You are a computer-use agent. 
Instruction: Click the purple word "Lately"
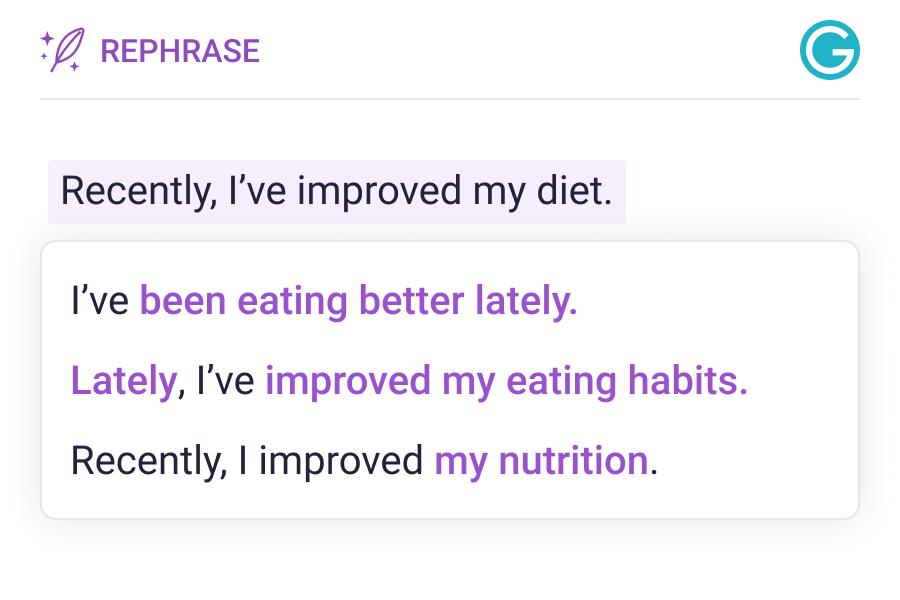(123, 381)
